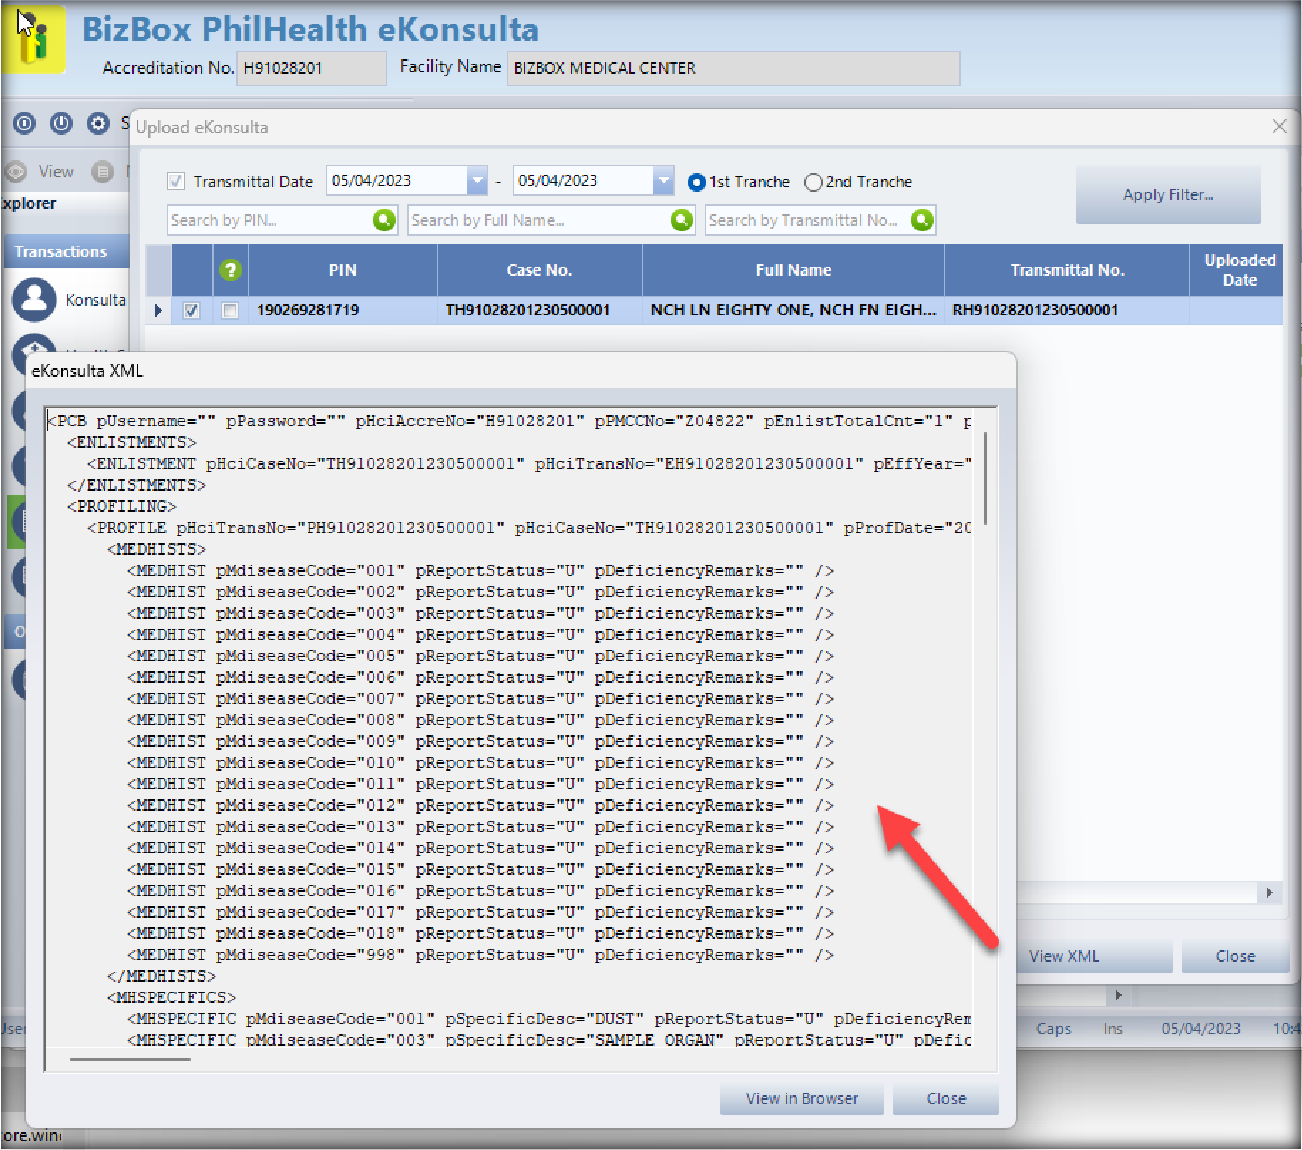This screenshot has width=1302, height=1150.
Task: Open the end transmittal date dropdown
Action: 663,181
